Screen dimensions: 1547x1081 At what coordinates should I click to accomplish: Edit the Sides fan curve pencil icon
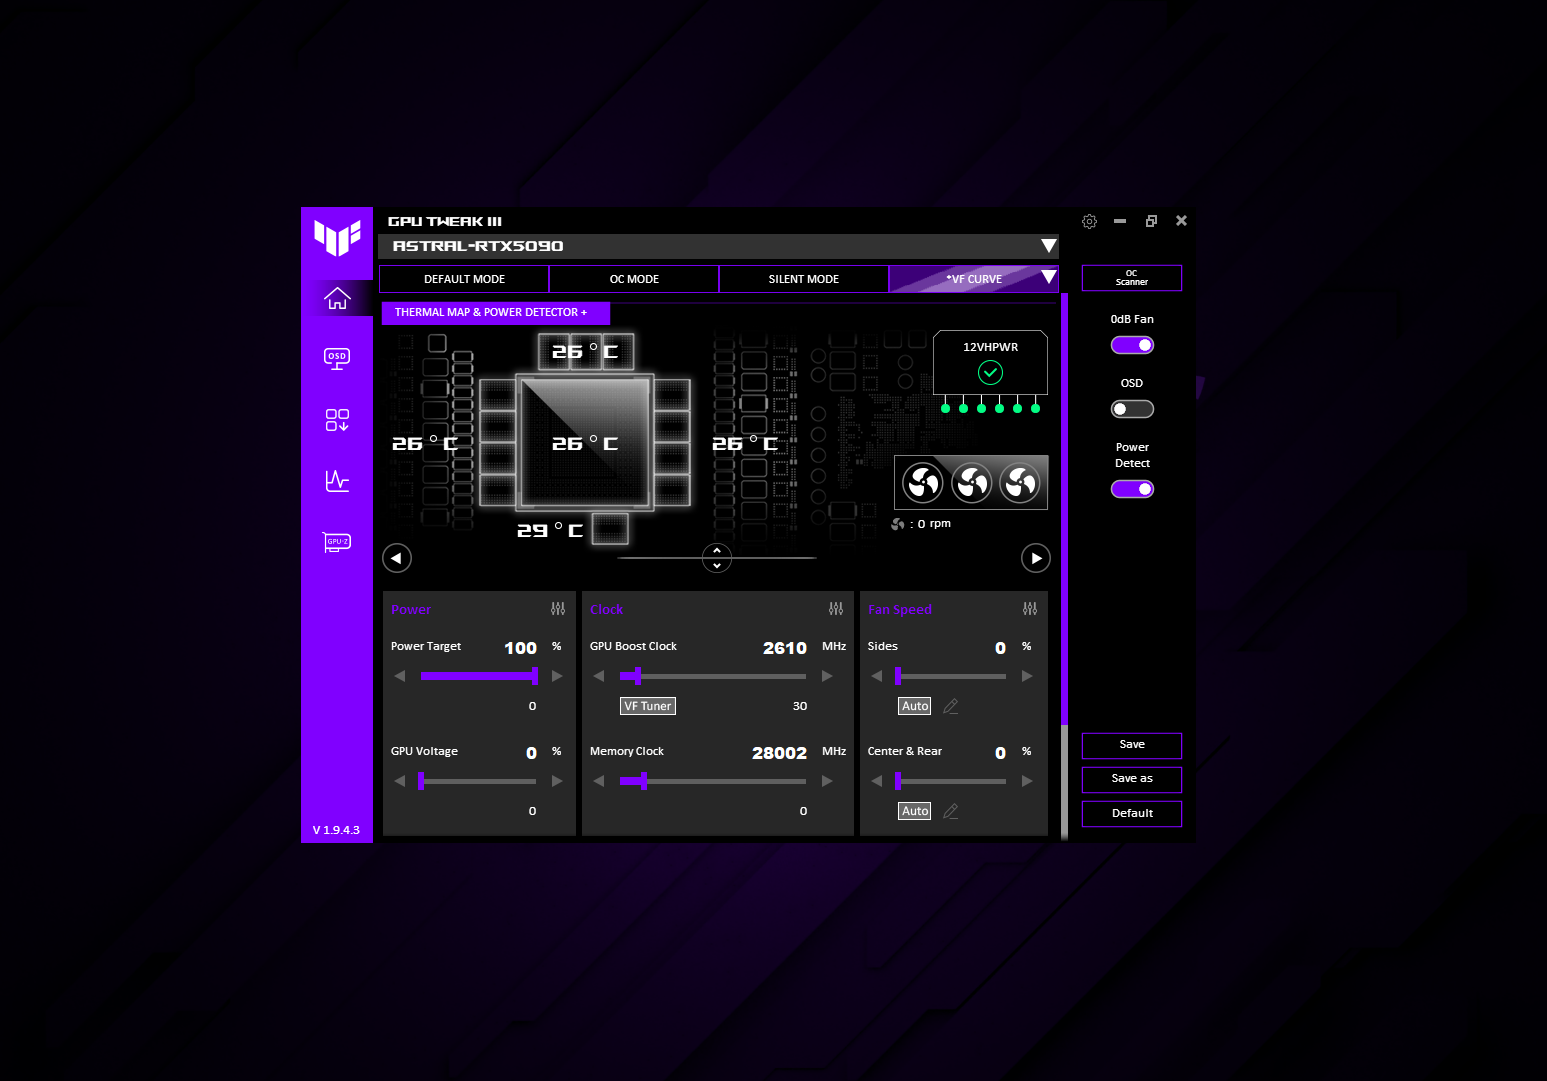point(951,706)
